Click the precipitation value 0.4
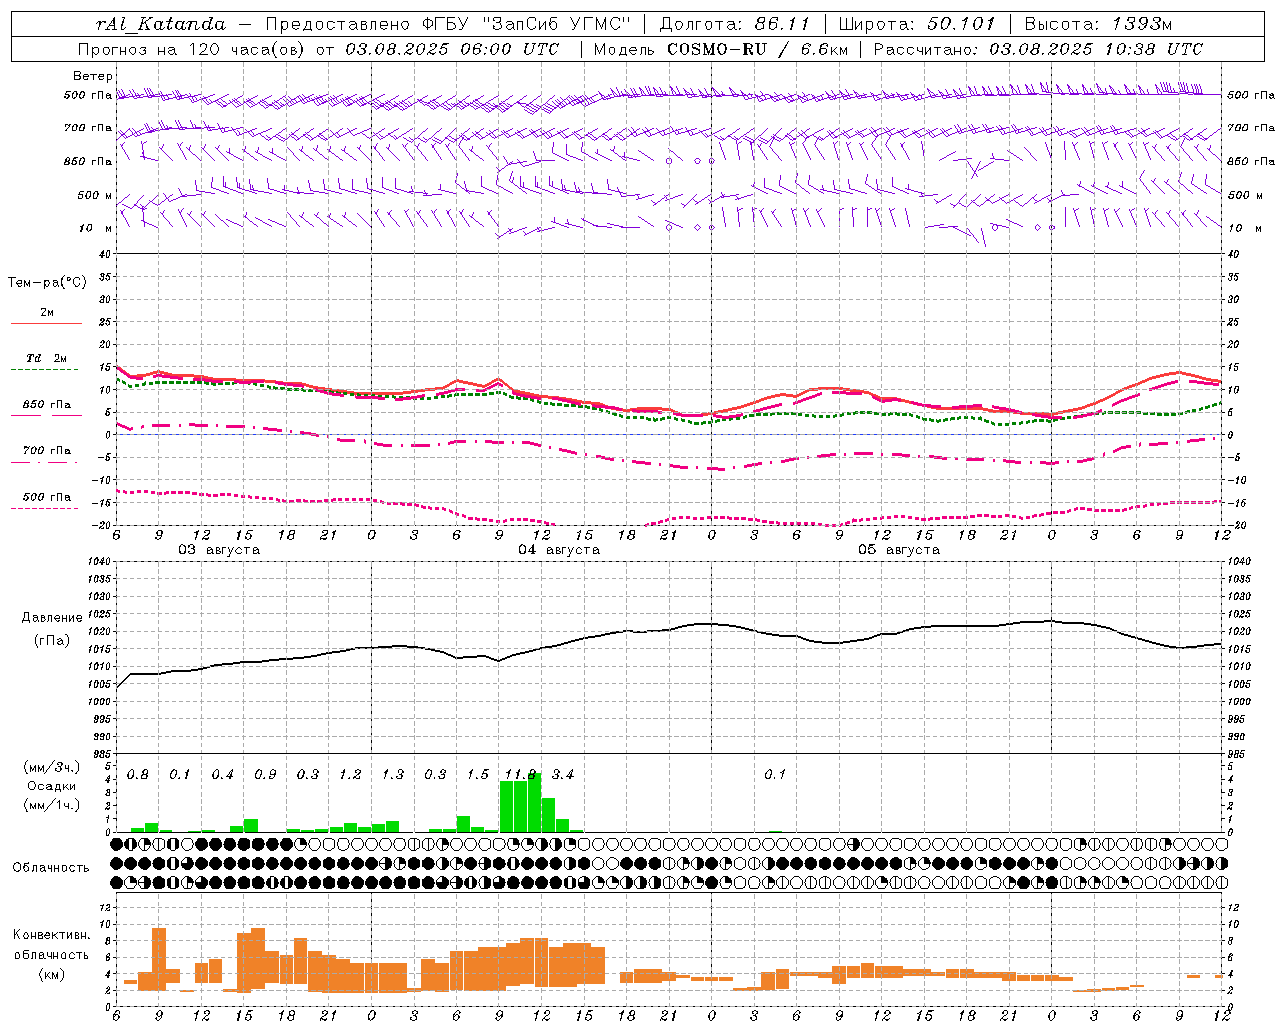 pos(223,775)
